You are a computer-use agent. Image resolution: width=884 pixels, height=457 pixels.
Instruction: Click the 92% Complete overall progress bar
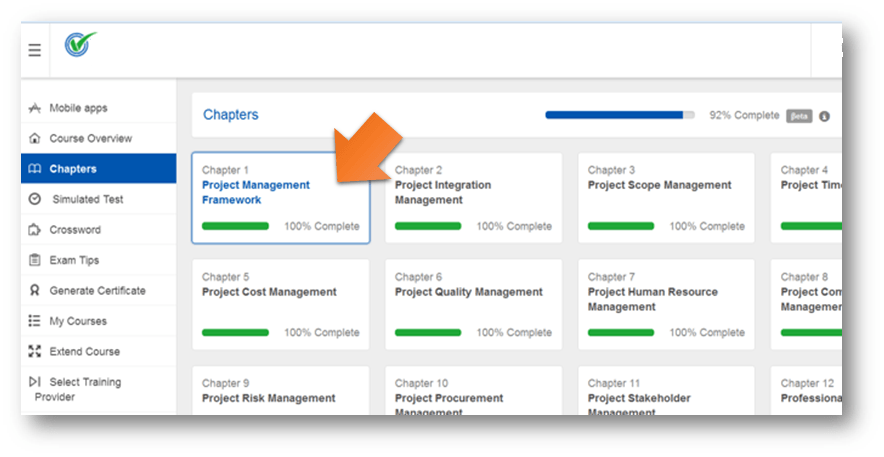click(619, 115)
